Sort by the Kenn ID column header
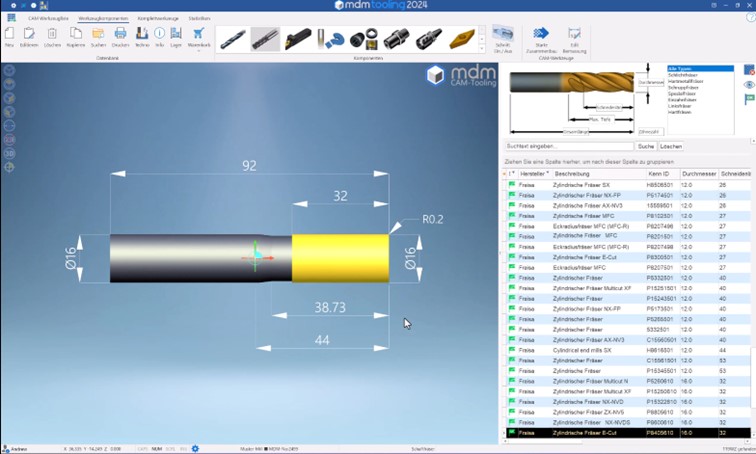Screen dimensions: 756x454 coord(659,174)
